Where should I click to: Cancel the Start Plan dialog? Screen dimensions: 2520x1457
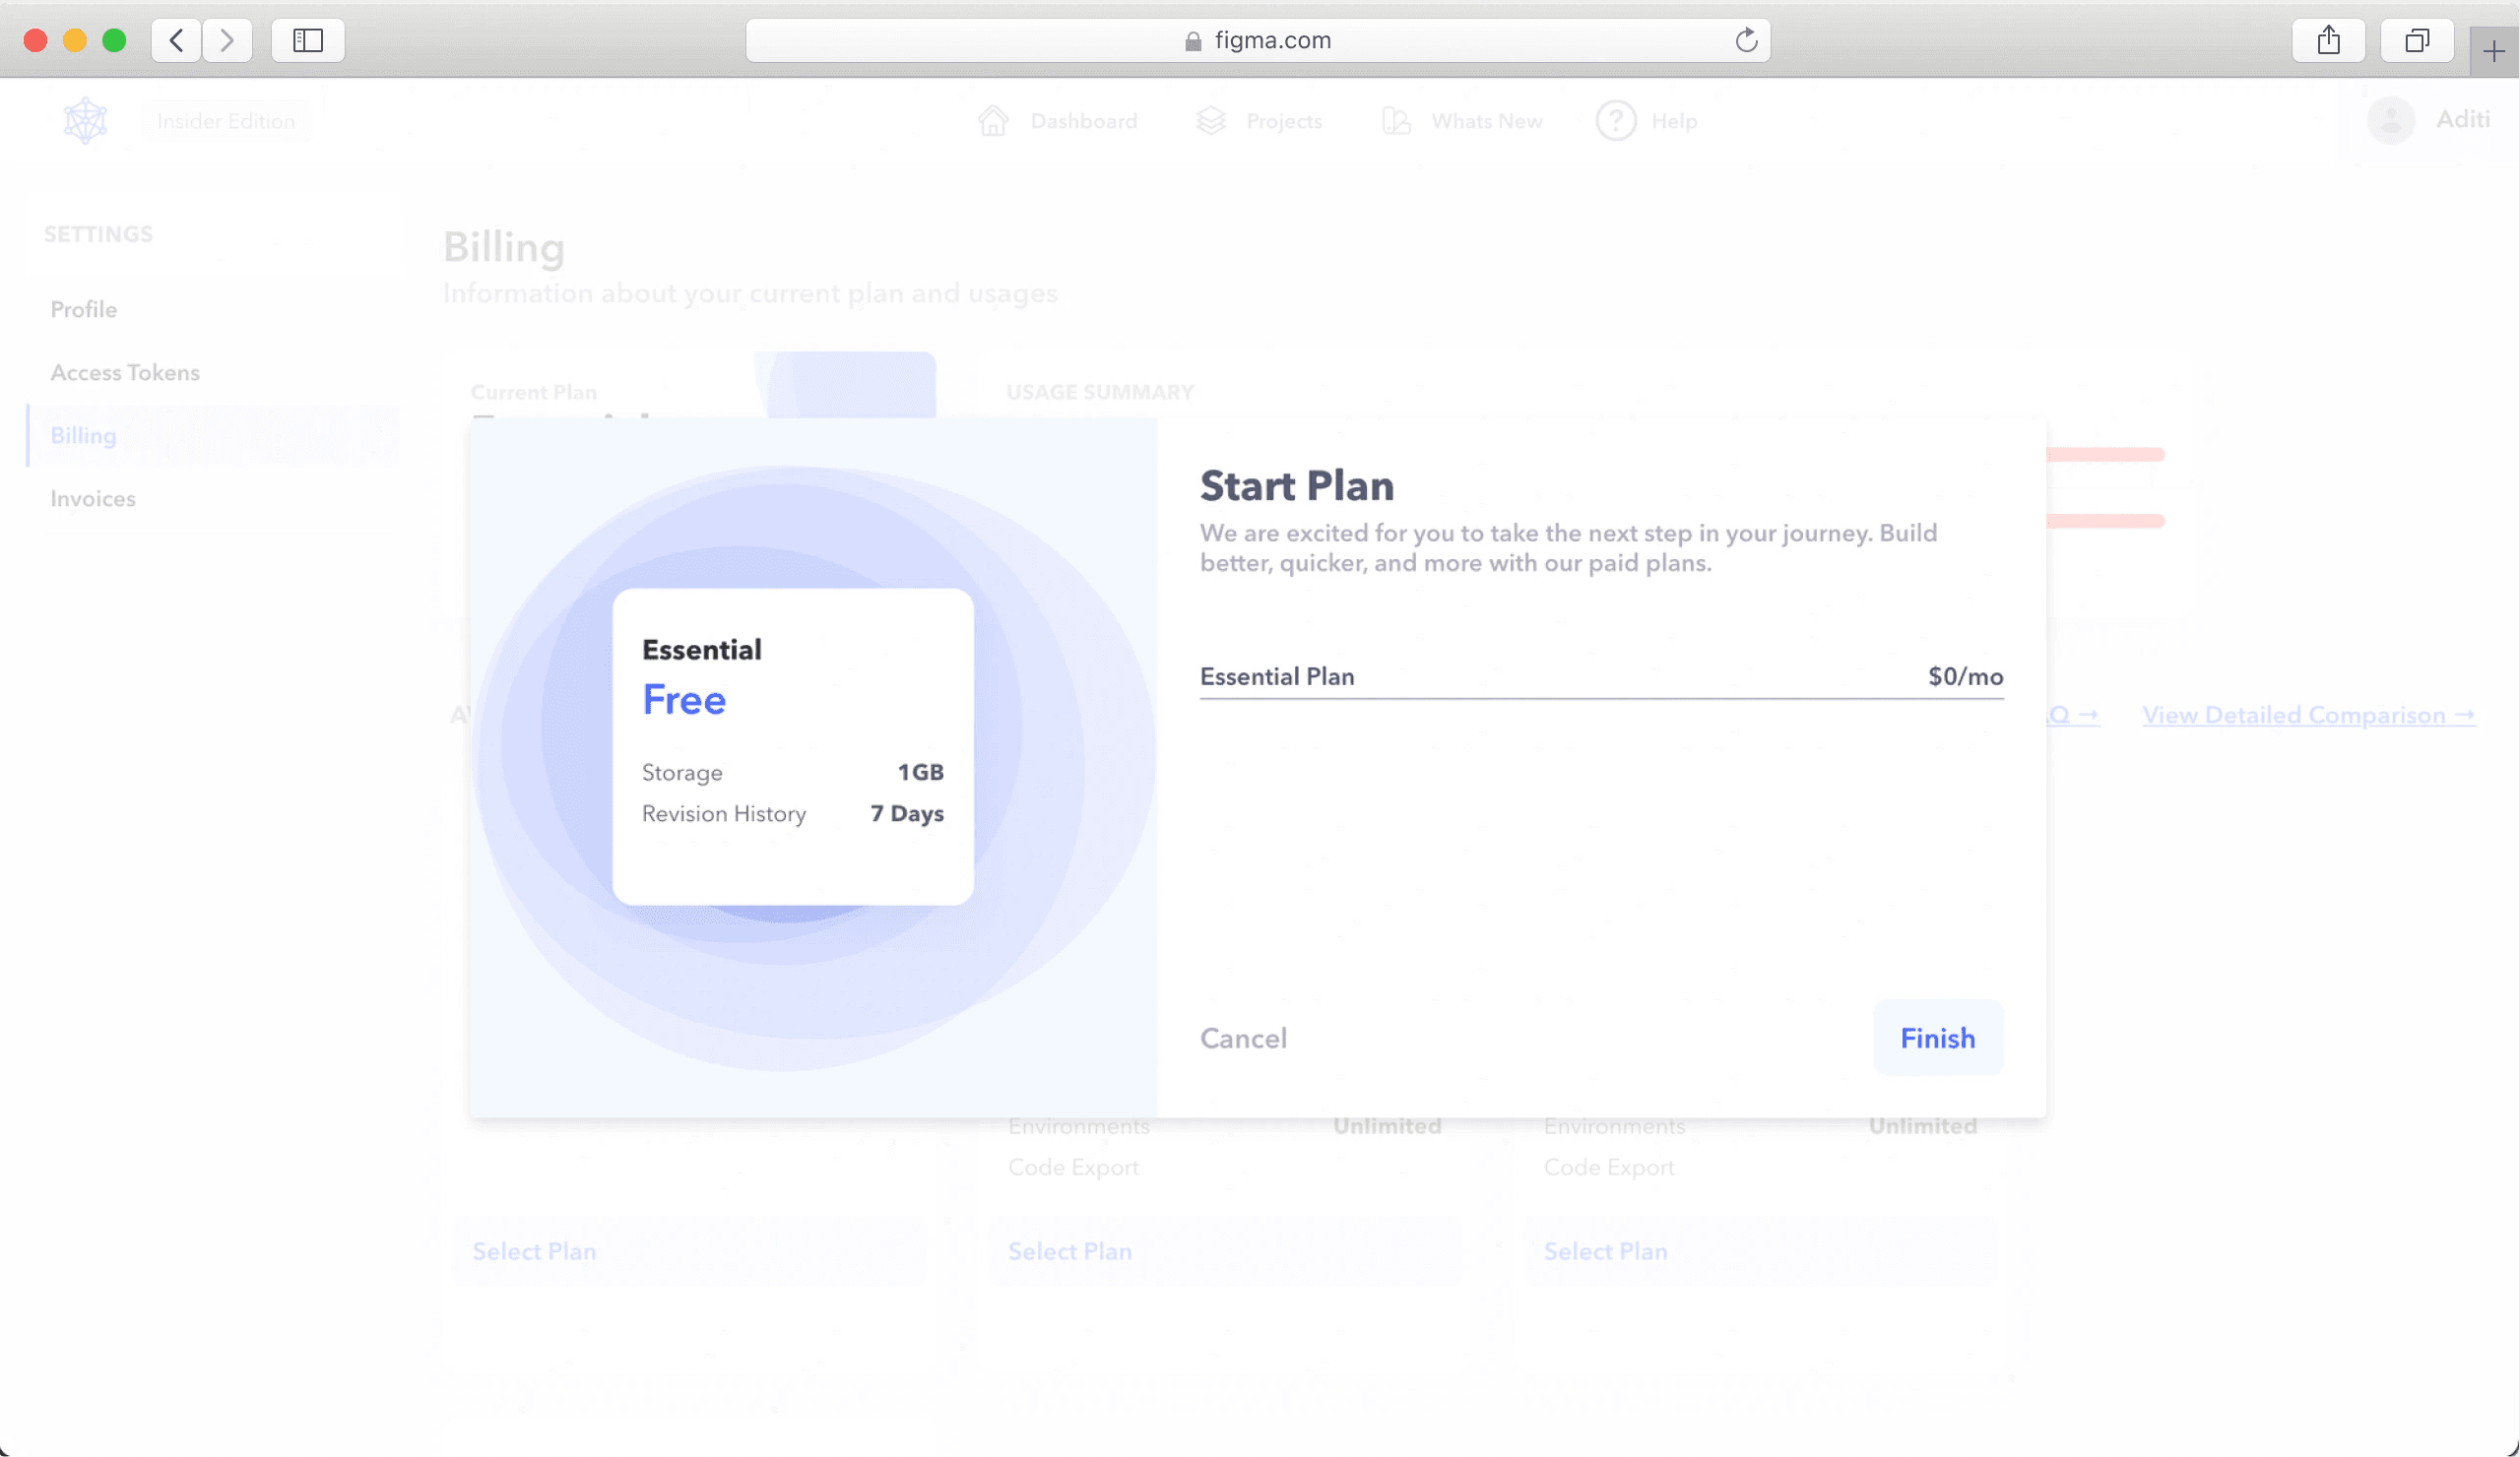click(x=1243, y=1038)
